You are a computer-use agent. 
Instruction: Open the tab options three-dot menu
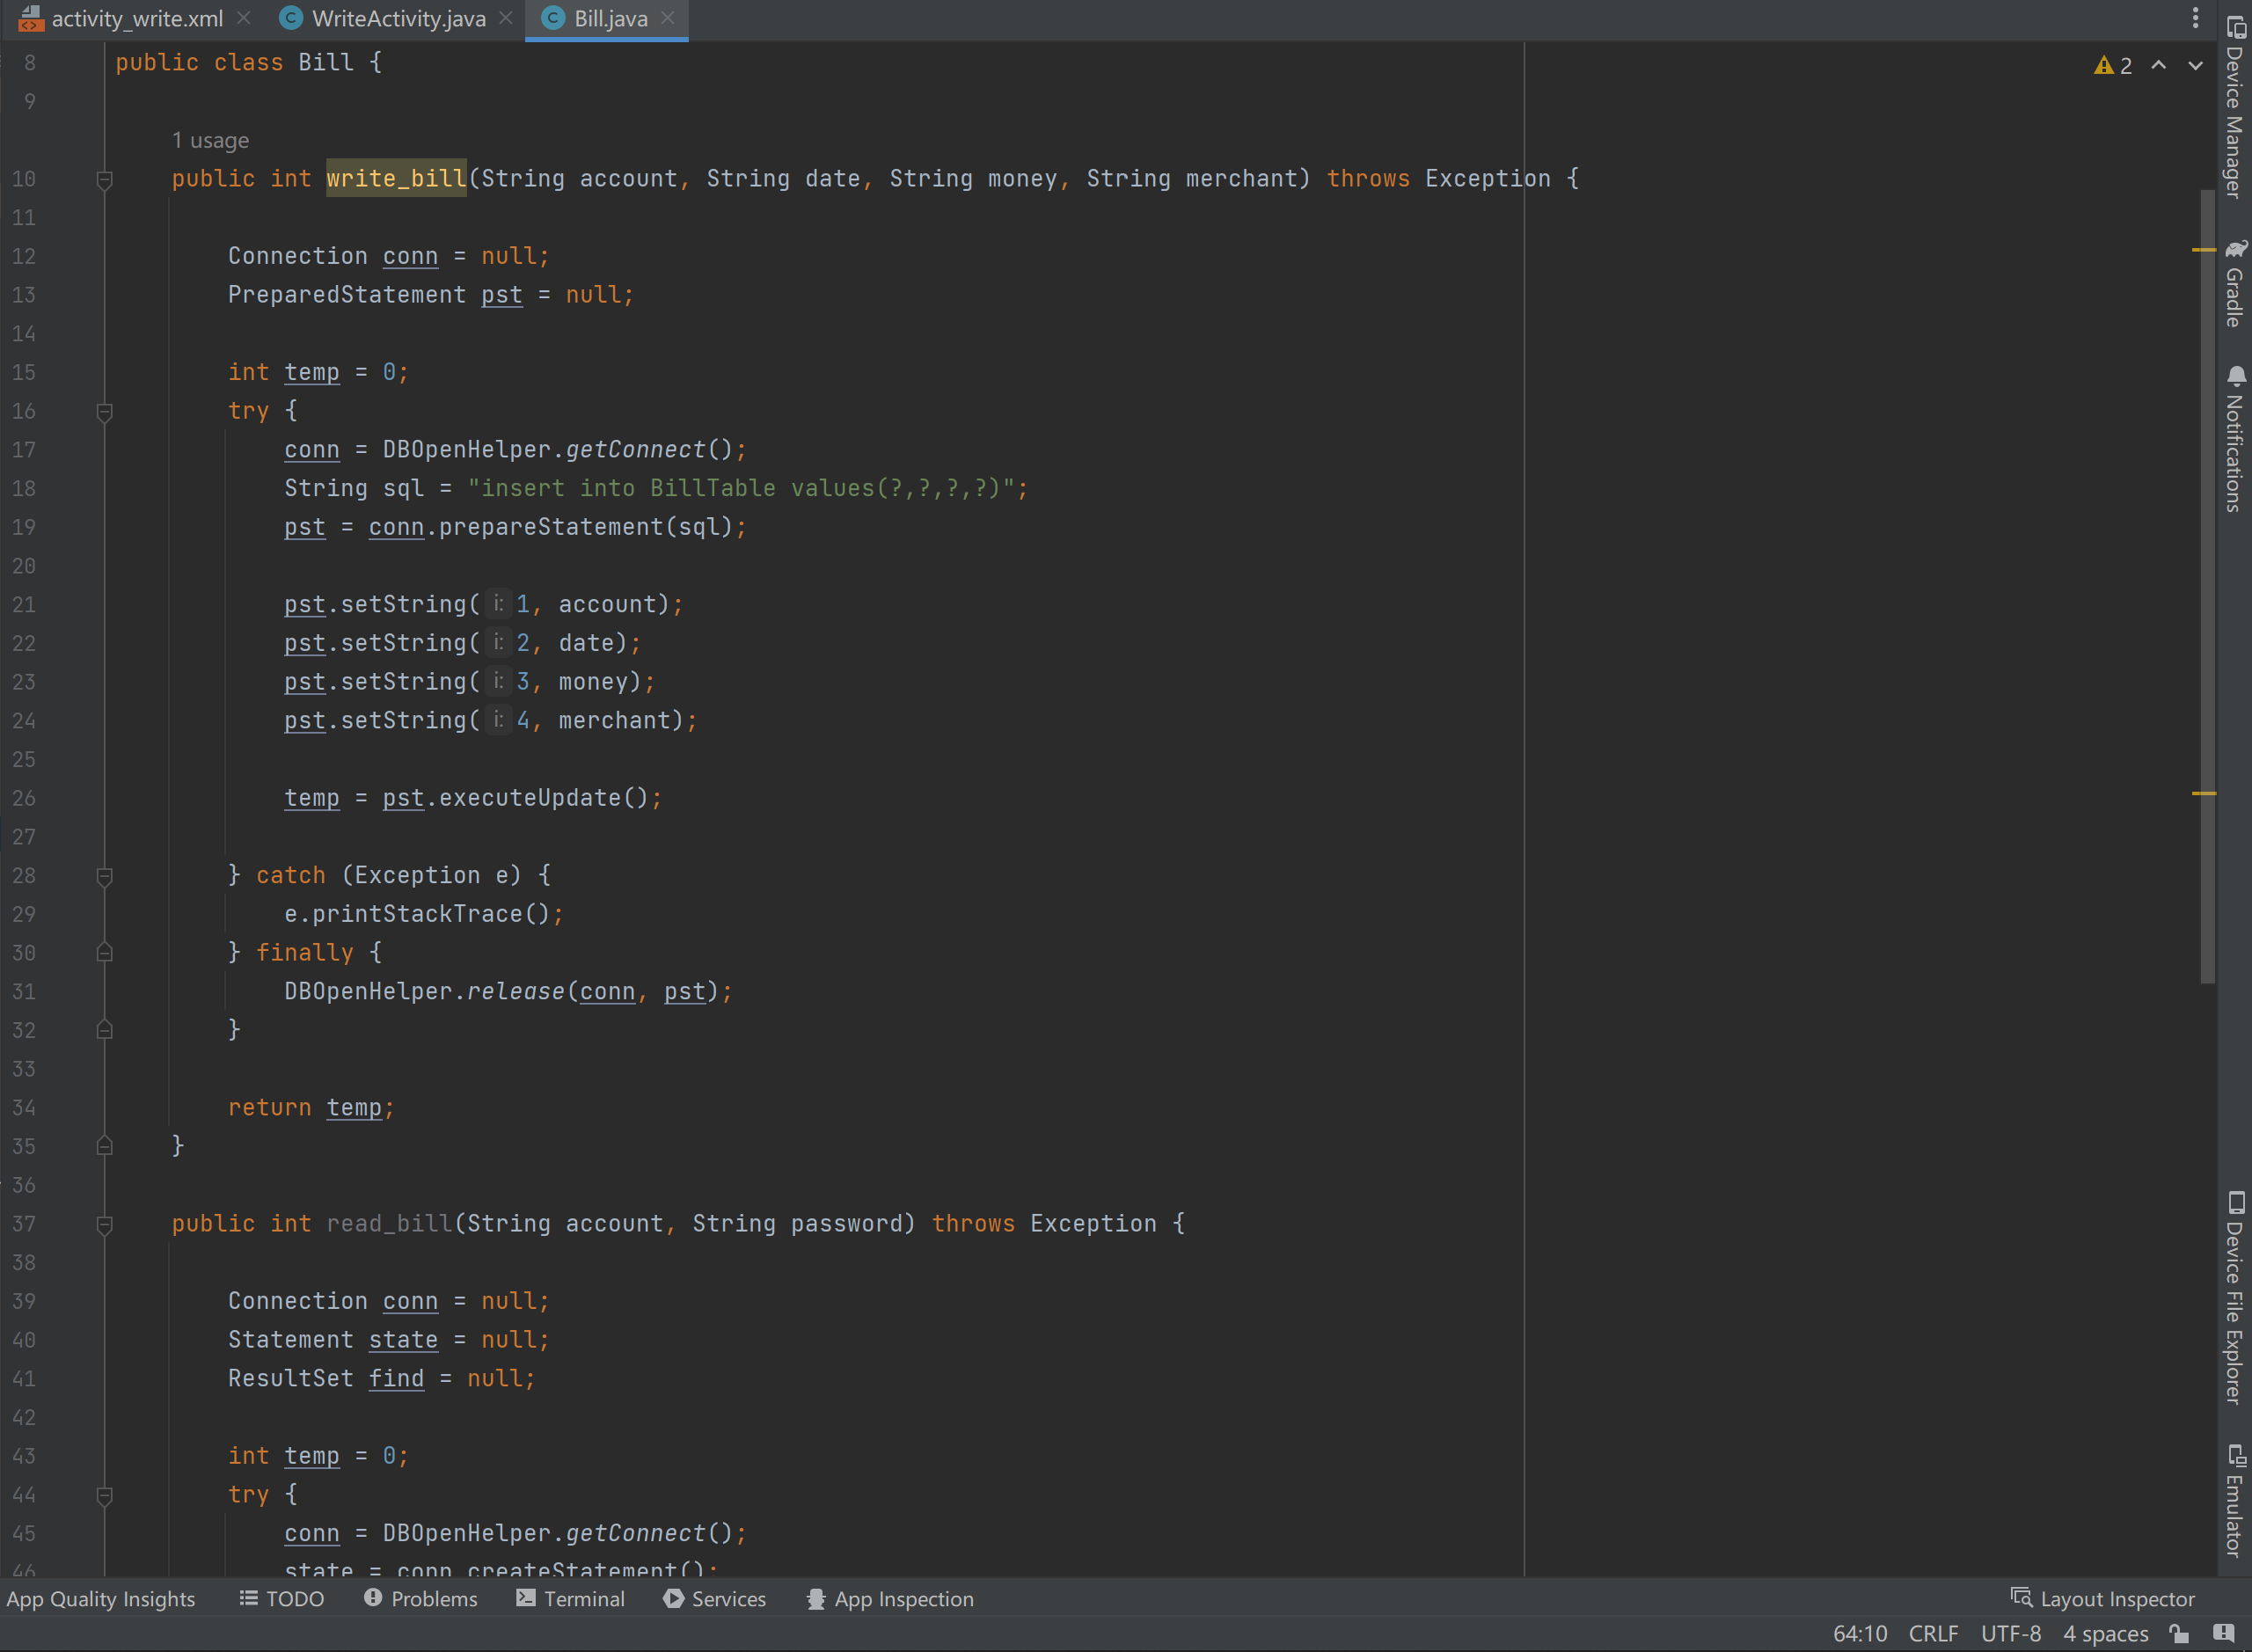[x=2195, y=18]
